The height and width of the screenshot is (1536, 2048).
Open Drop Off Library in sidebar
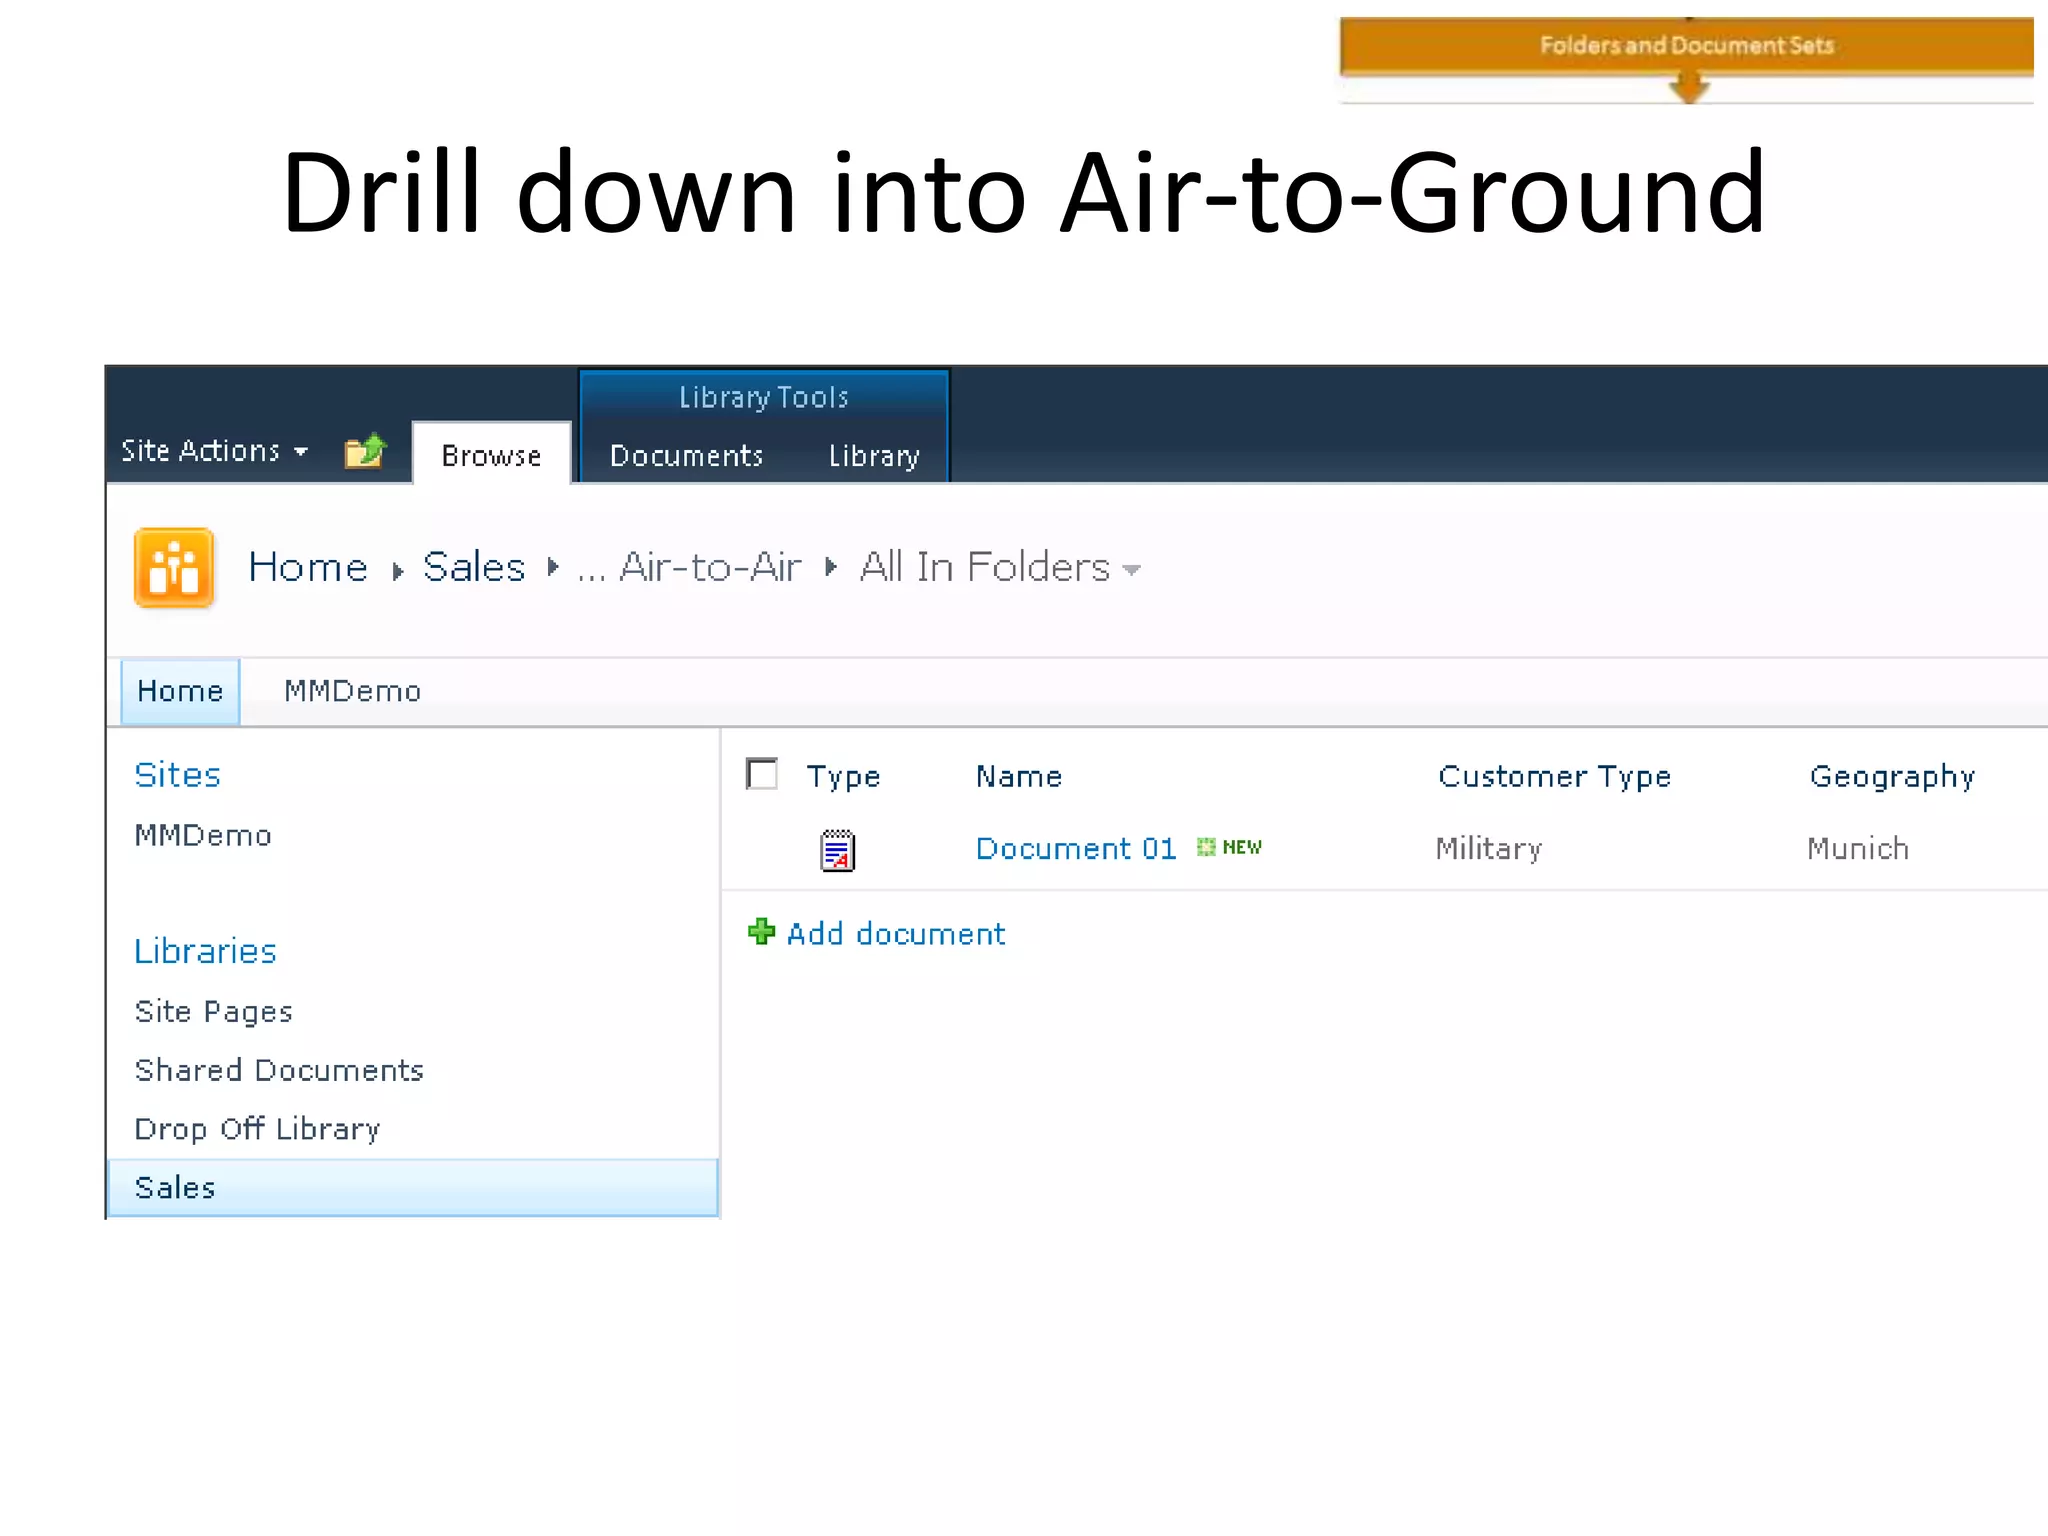(x=257, y=1128)
